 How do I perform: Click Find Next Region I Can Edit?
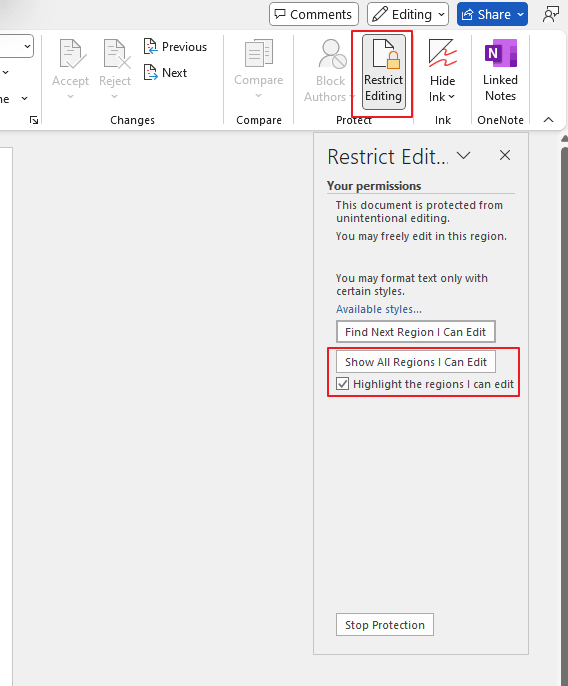click(416, 332)
